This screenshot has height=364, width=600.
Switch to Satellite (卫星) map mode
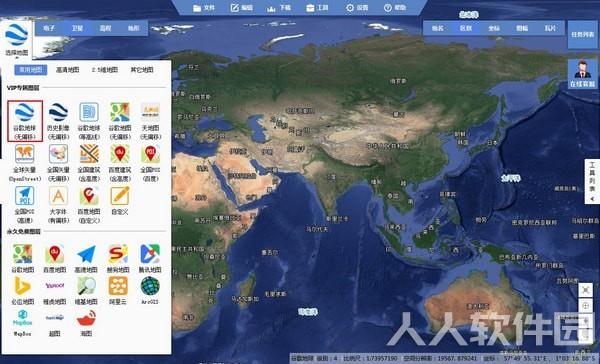pos(77,28)
